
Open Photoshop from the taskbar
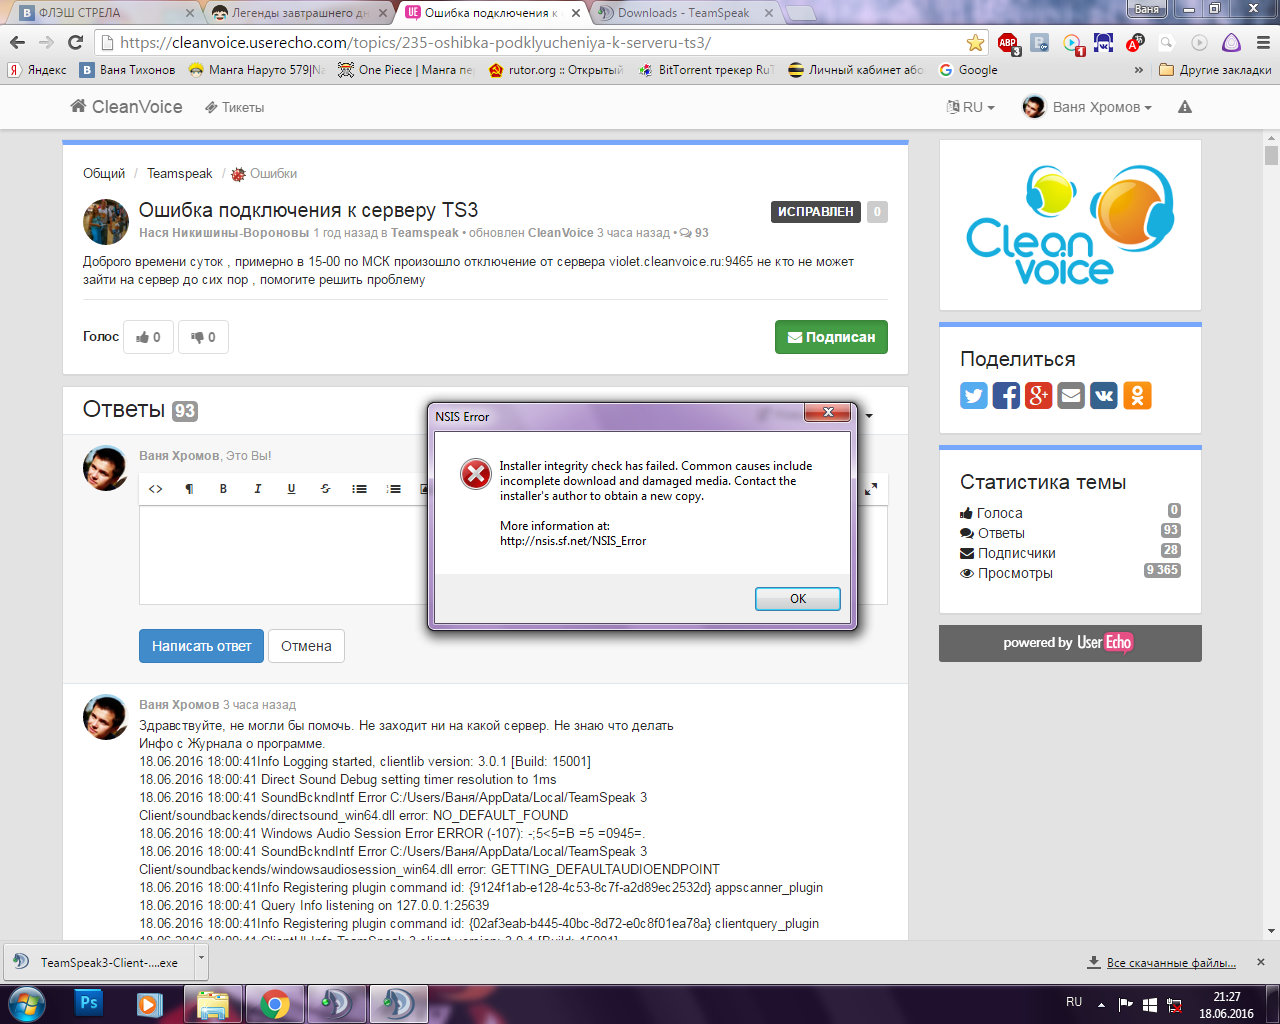click(x=88, y=1003)
